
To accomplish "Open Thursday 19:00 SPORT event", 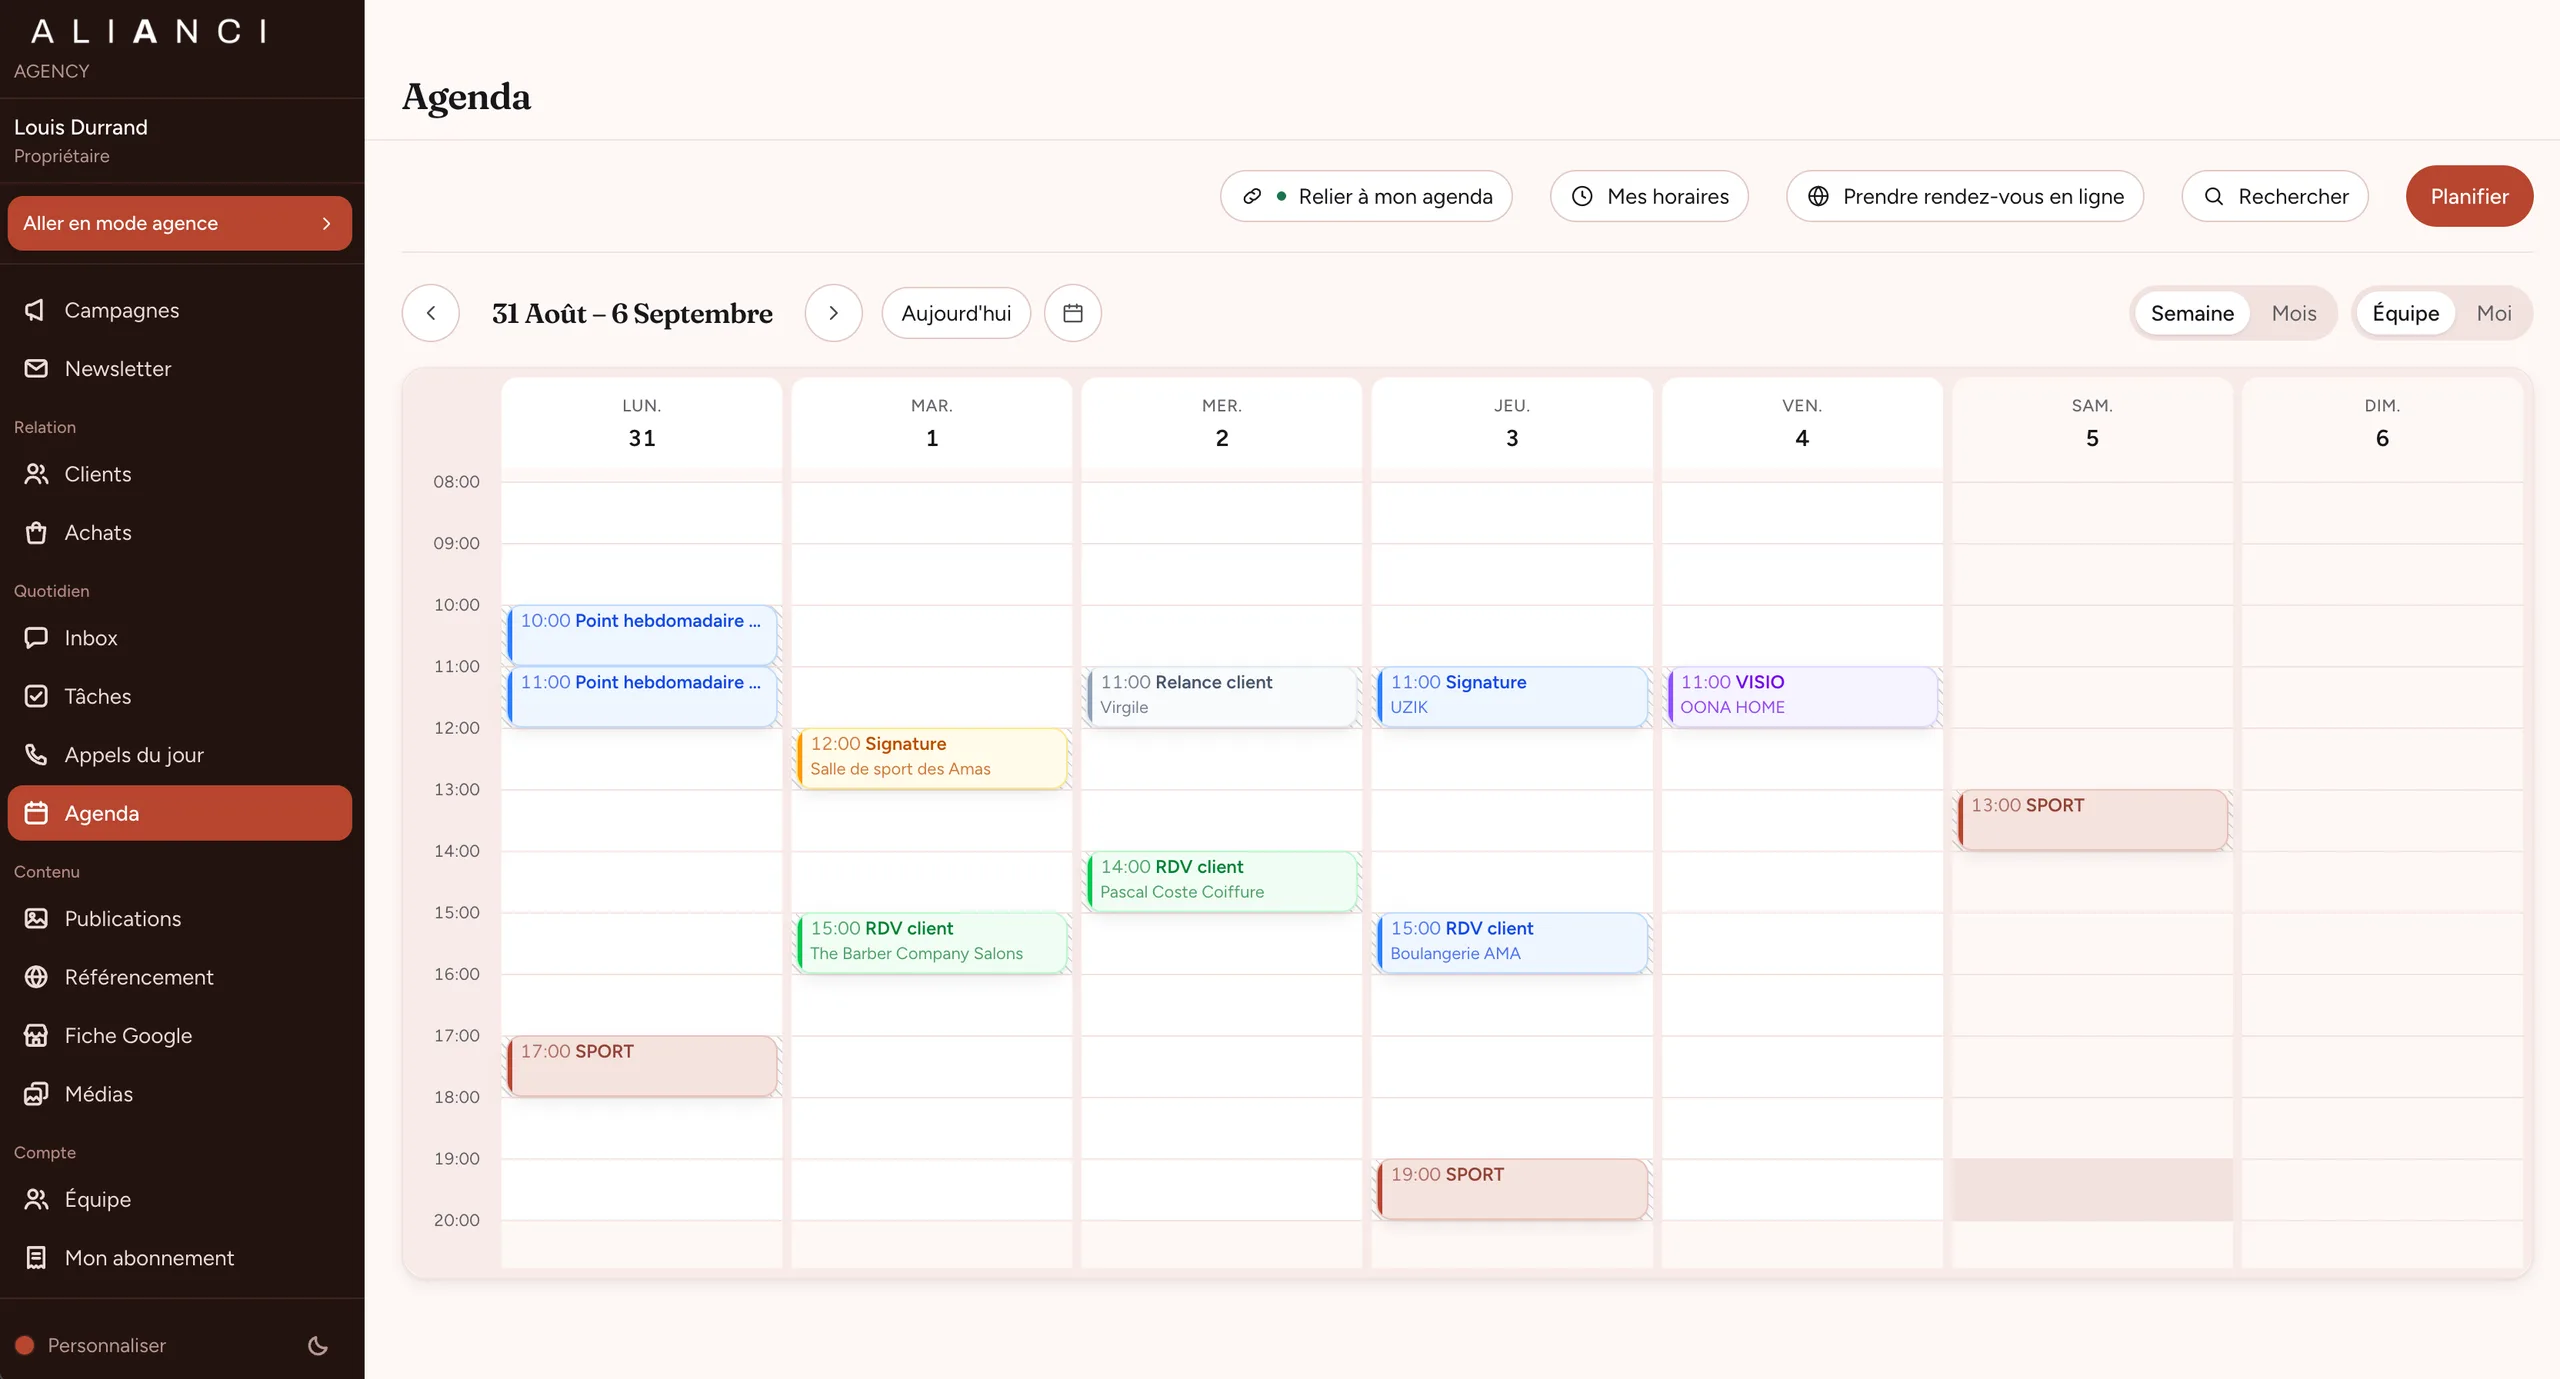I will click(1512, 1188).
